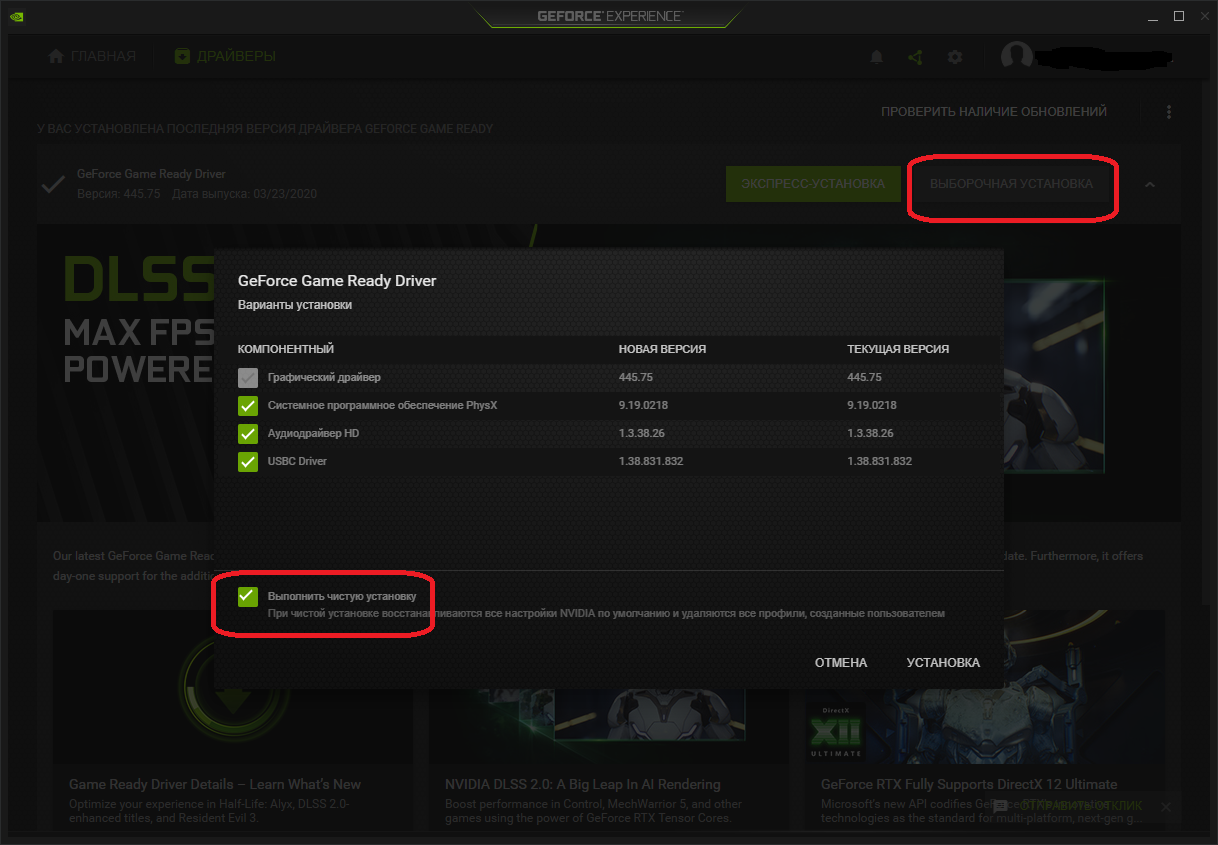This screenshot has height=845, width=1218.
Task: Toggle the USBC Driver checkbox
Action: [x=248, y=461]
